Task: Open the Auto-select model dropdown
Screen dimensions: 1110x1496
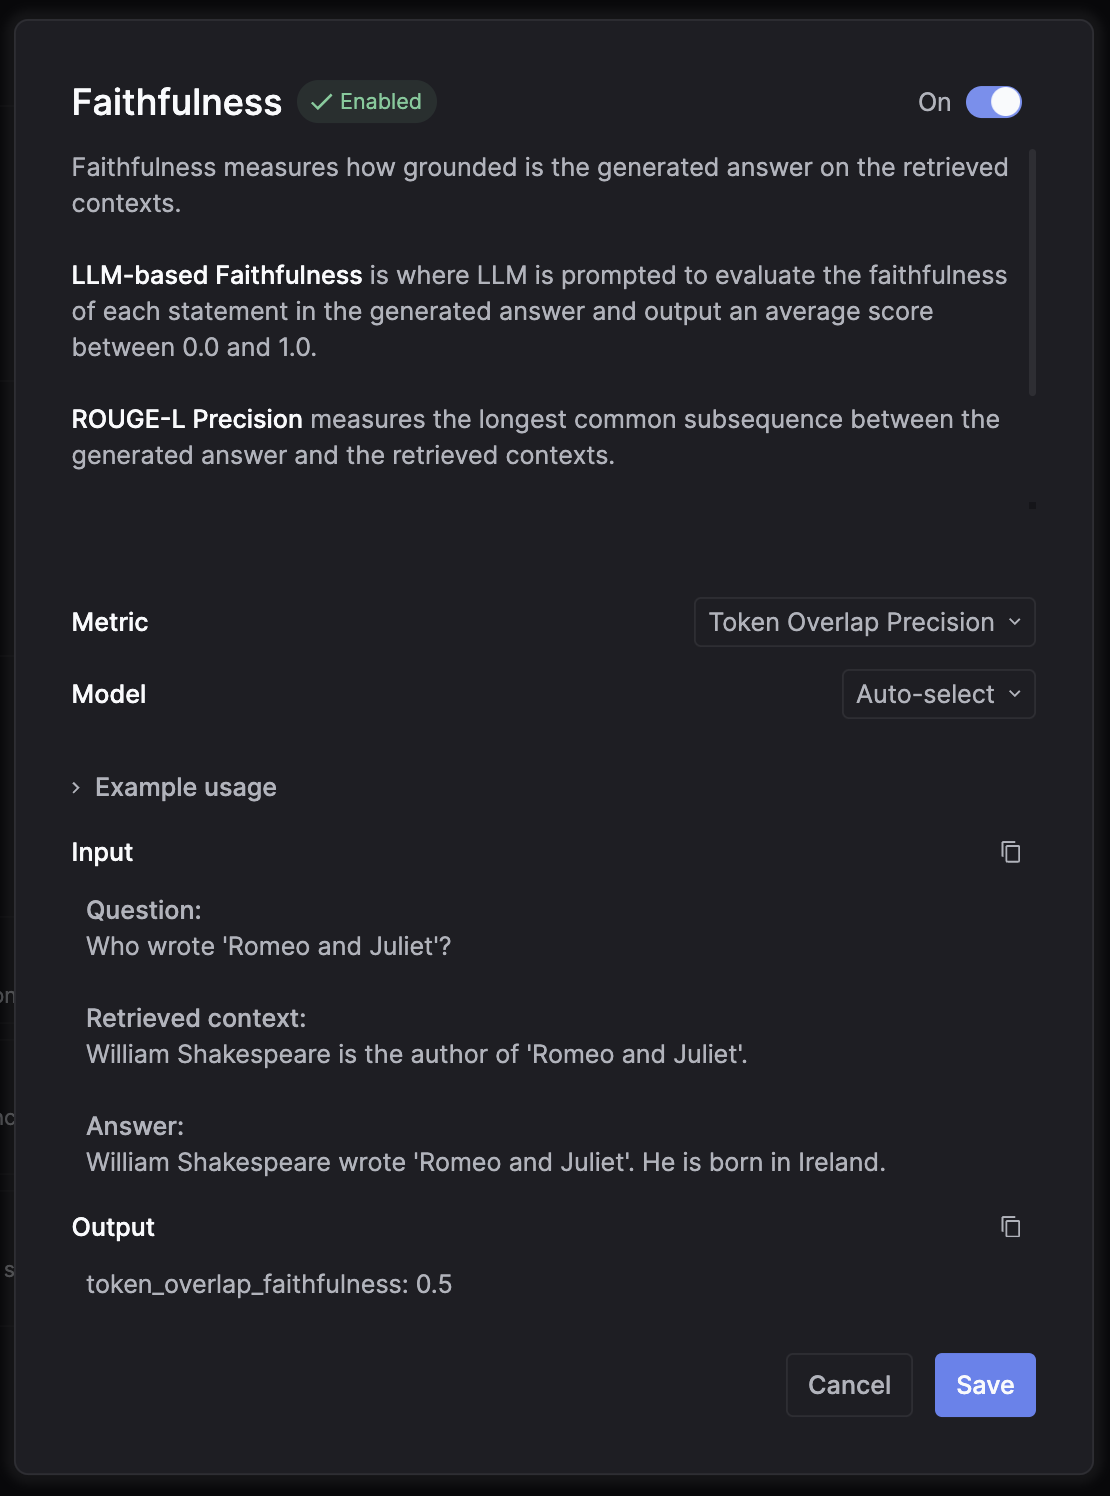Action: click(x=938, y=694)
